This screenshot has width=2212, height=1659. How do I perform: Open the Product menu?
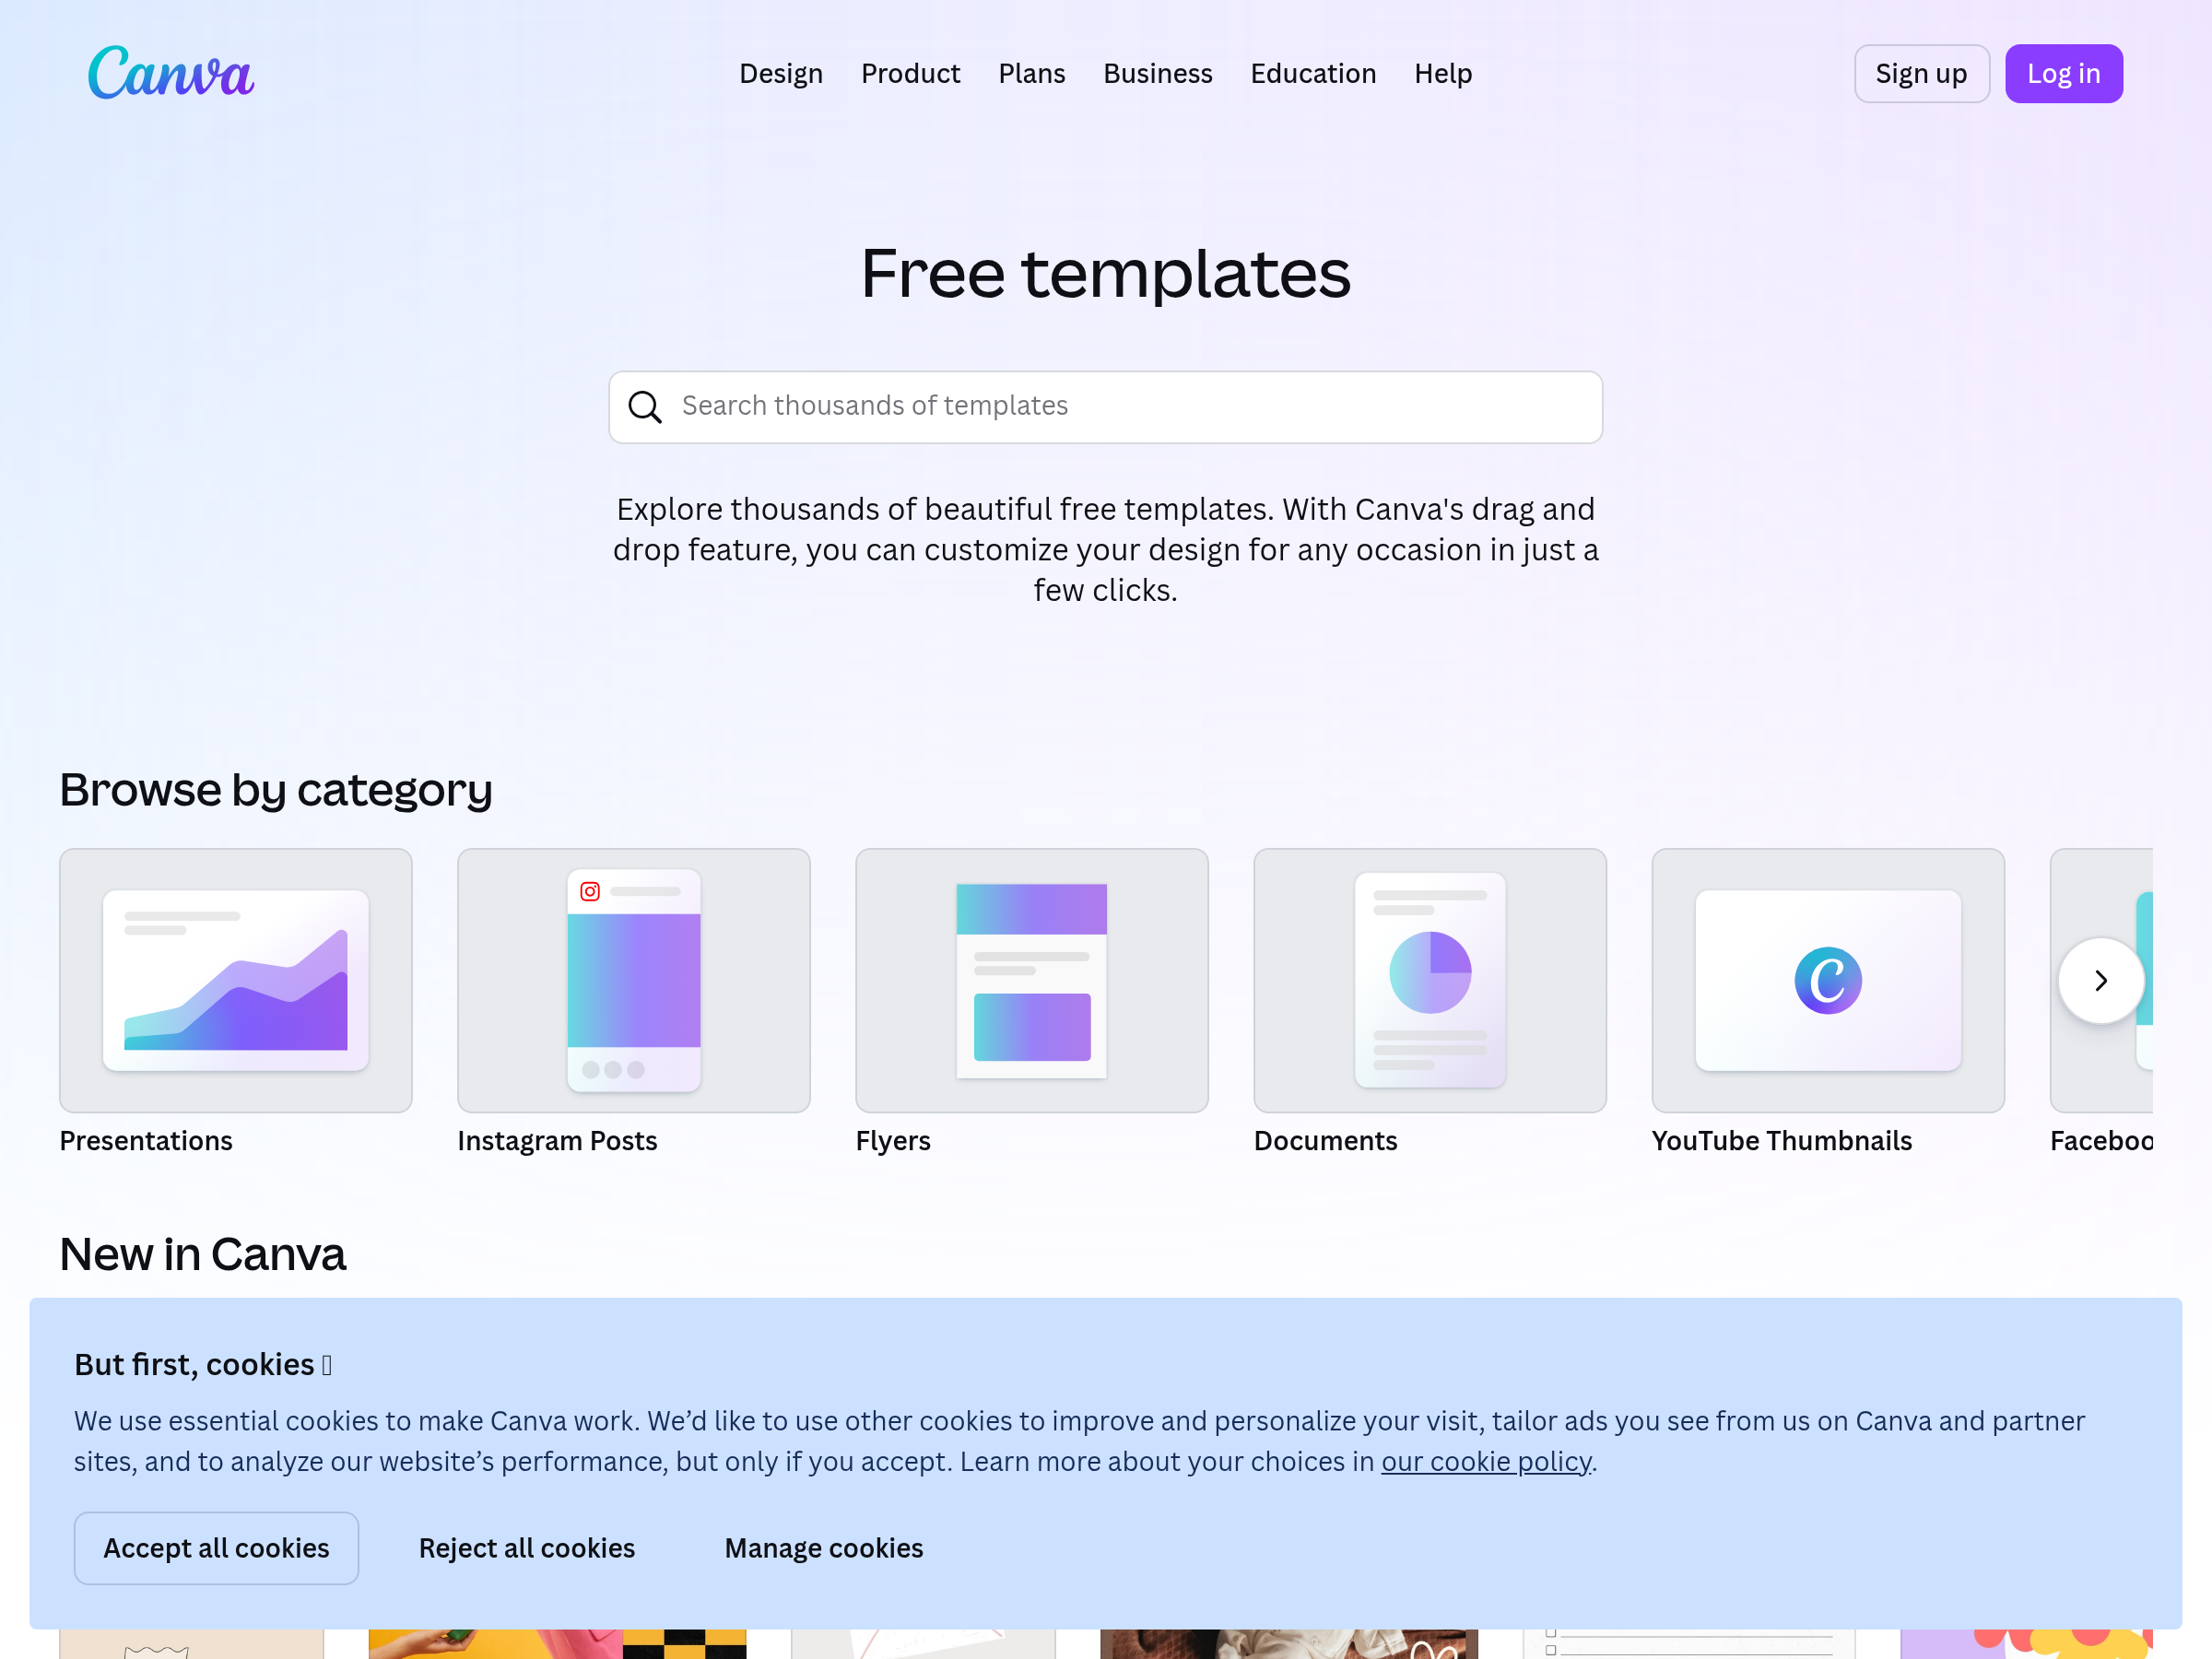(x=910, y=73)
